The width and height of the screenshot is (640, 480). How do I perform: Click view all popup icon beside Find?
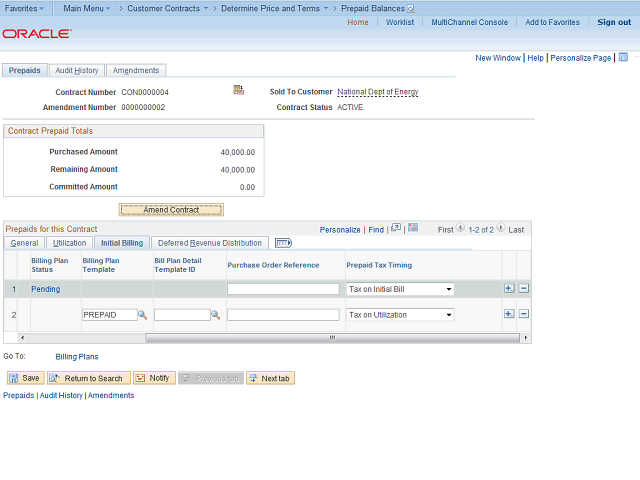tap(396, 227)
